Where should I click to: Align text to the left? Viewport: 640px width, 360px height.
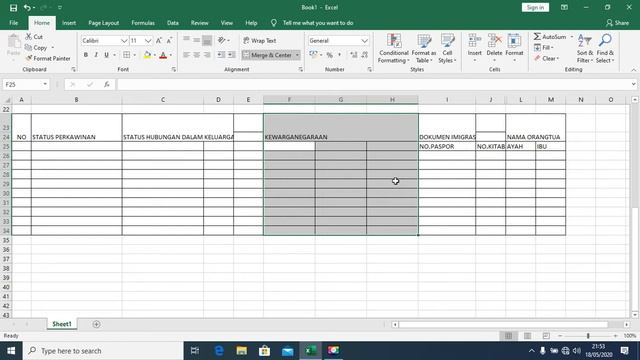pos(186,55)
